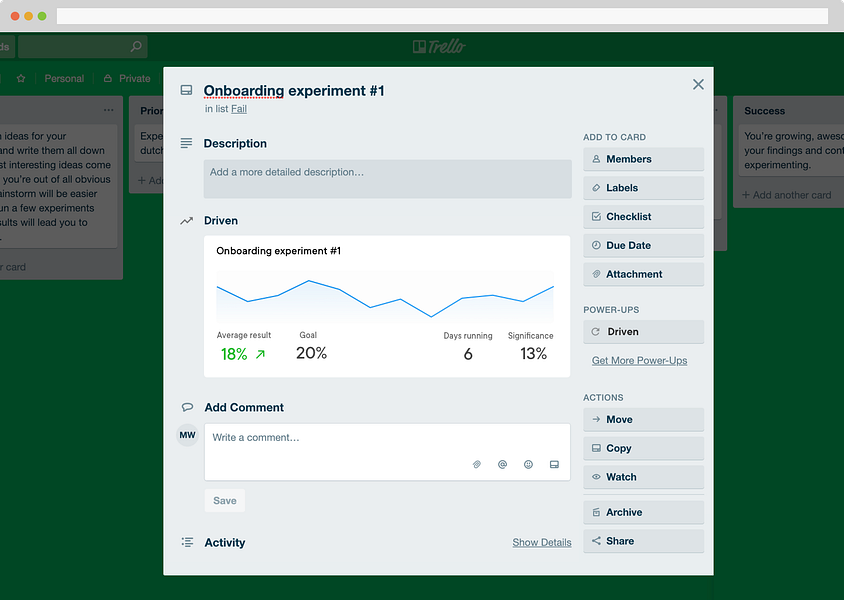Click the Fail list link
This screenshot has height=600, width=844.
(239, 109)
